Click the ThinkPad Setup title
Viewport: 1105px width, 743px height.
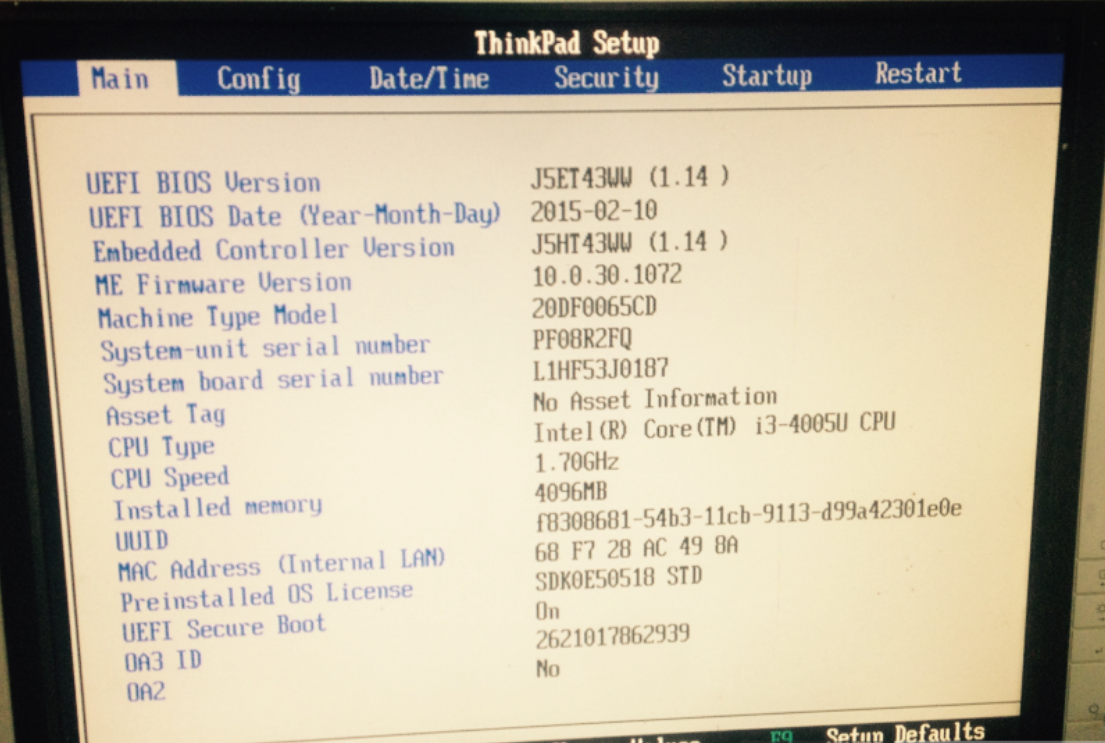[x=567, y=43]
